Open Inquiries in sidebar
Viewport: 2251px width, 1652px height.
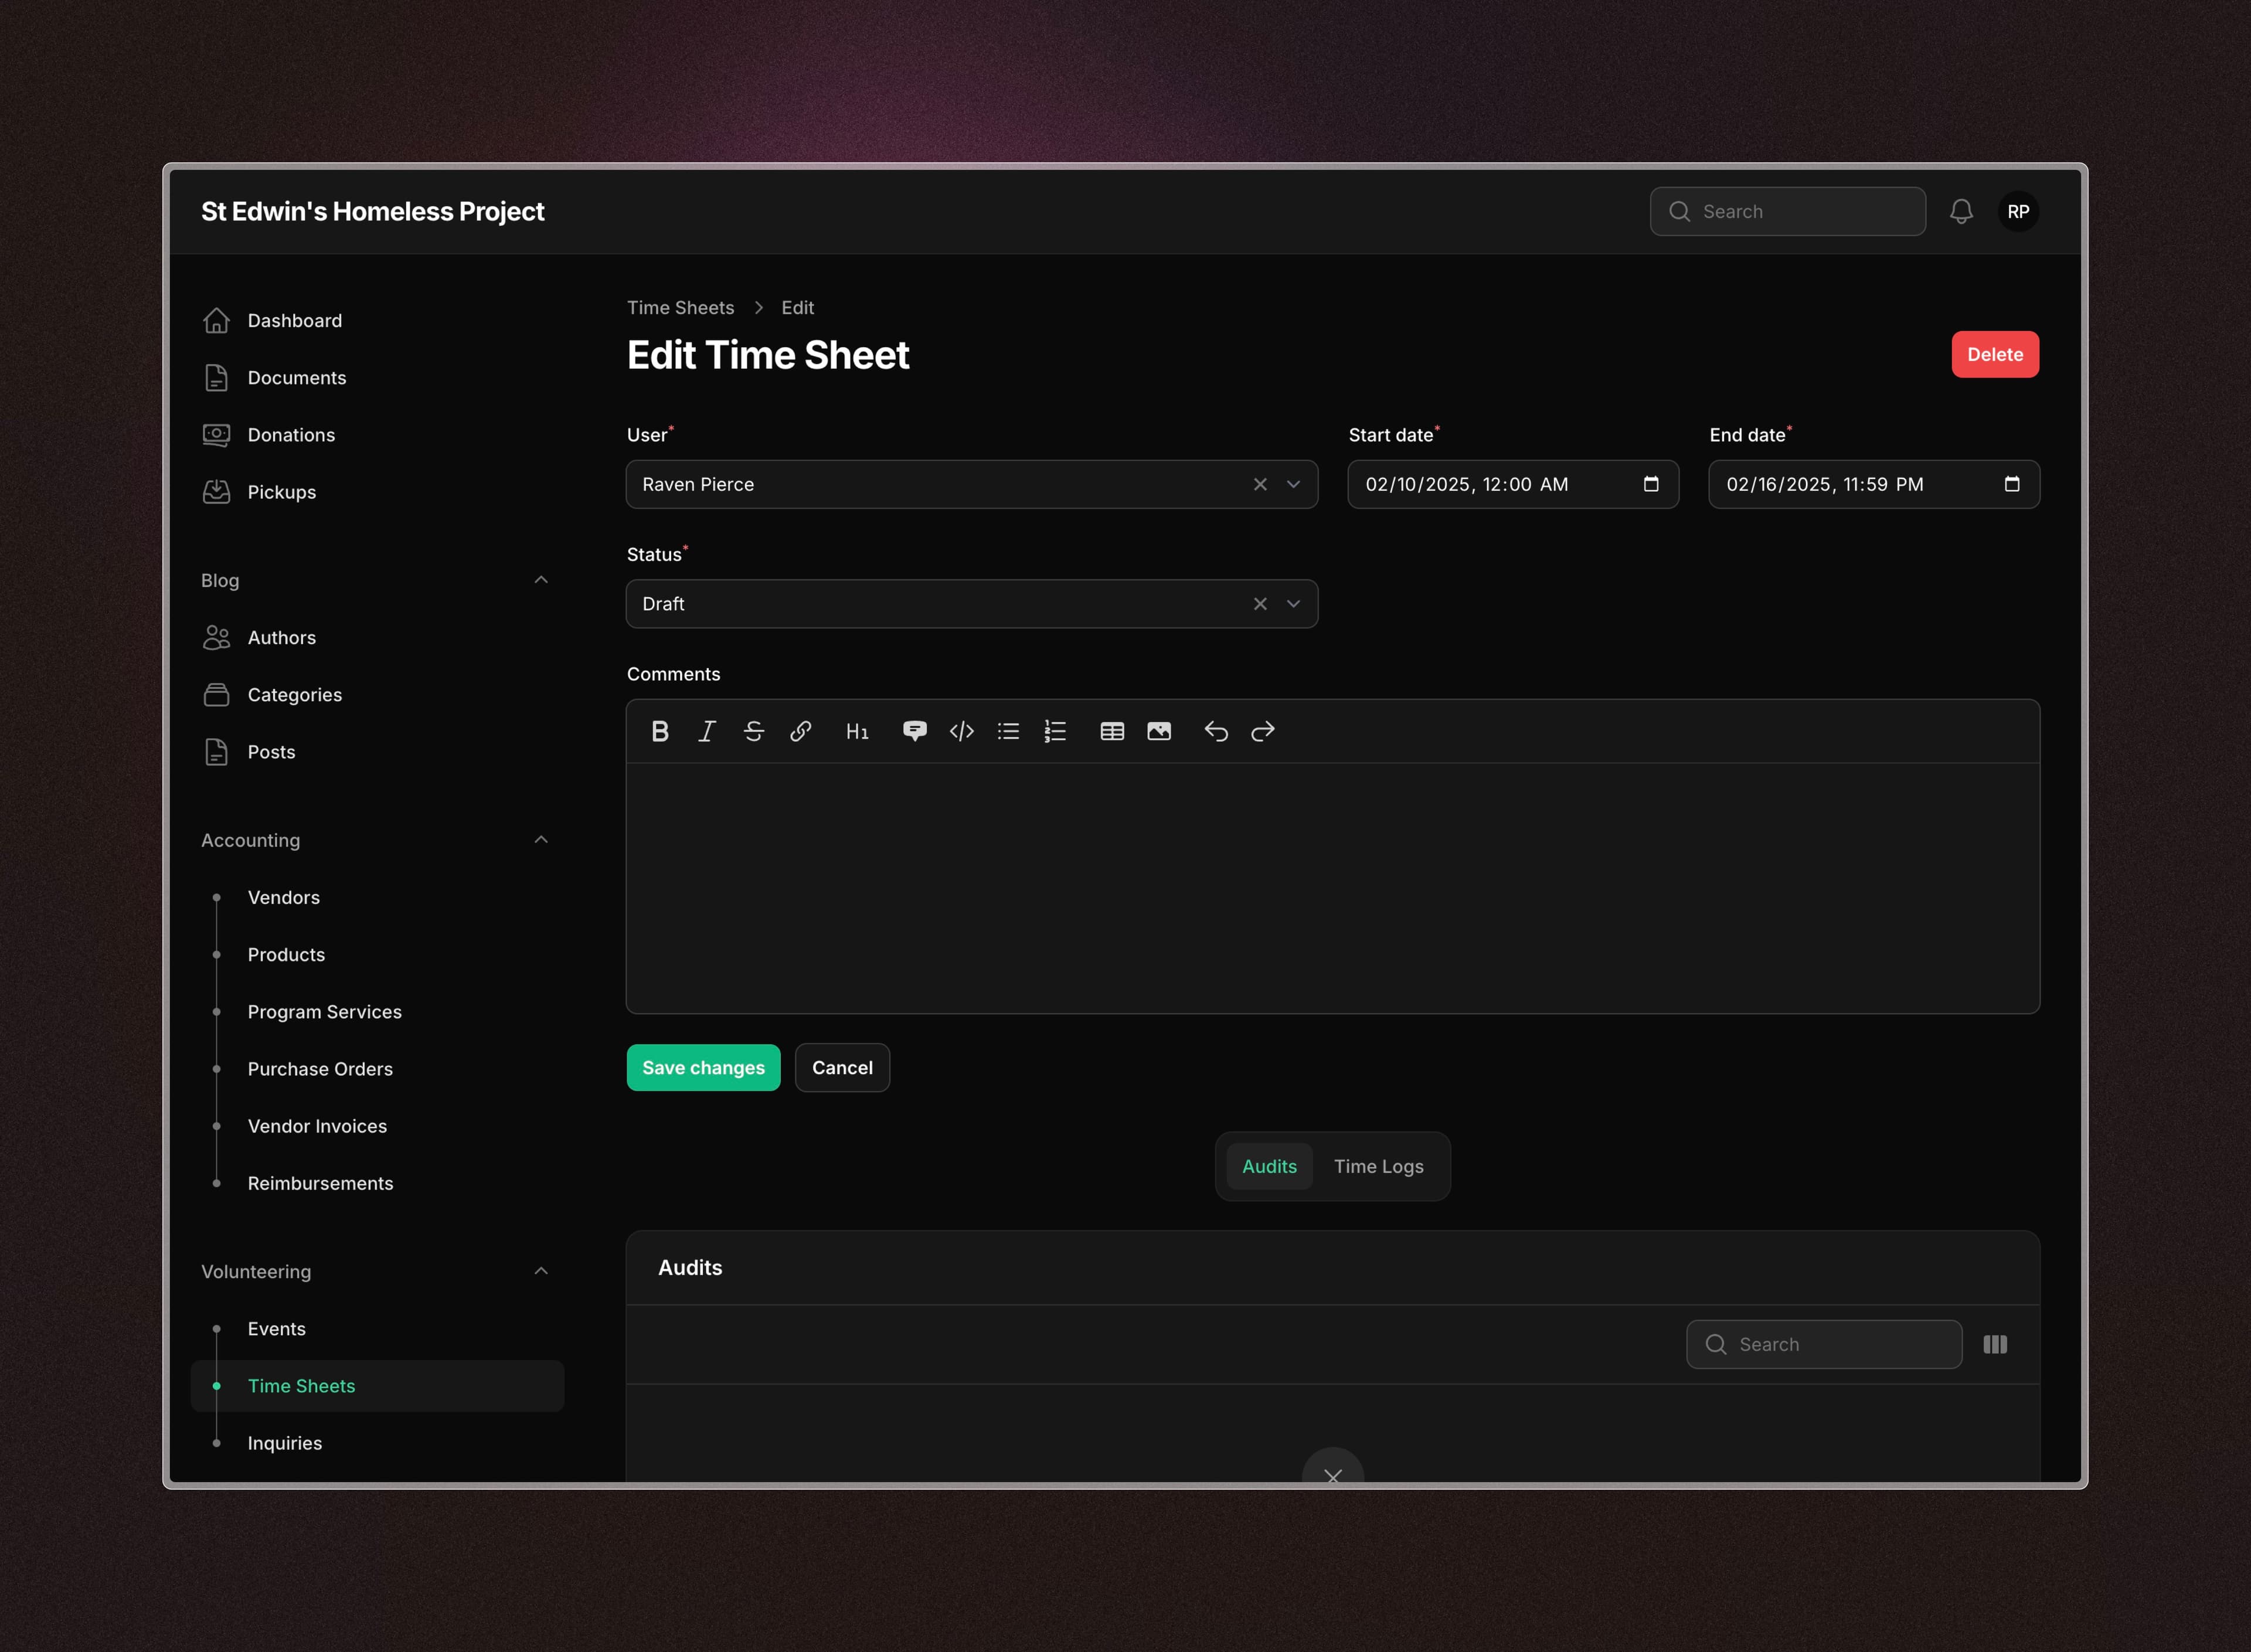click(377, 1443)
